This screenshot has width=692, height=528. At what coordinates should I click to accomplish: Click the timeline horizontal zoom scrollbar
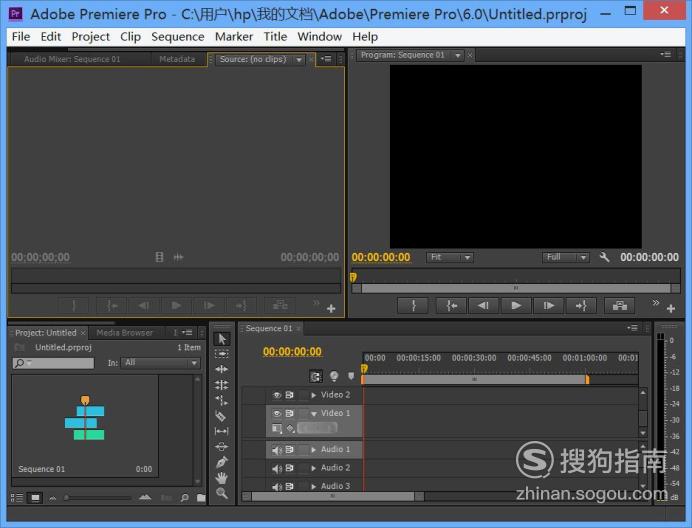tap(333, 497)
